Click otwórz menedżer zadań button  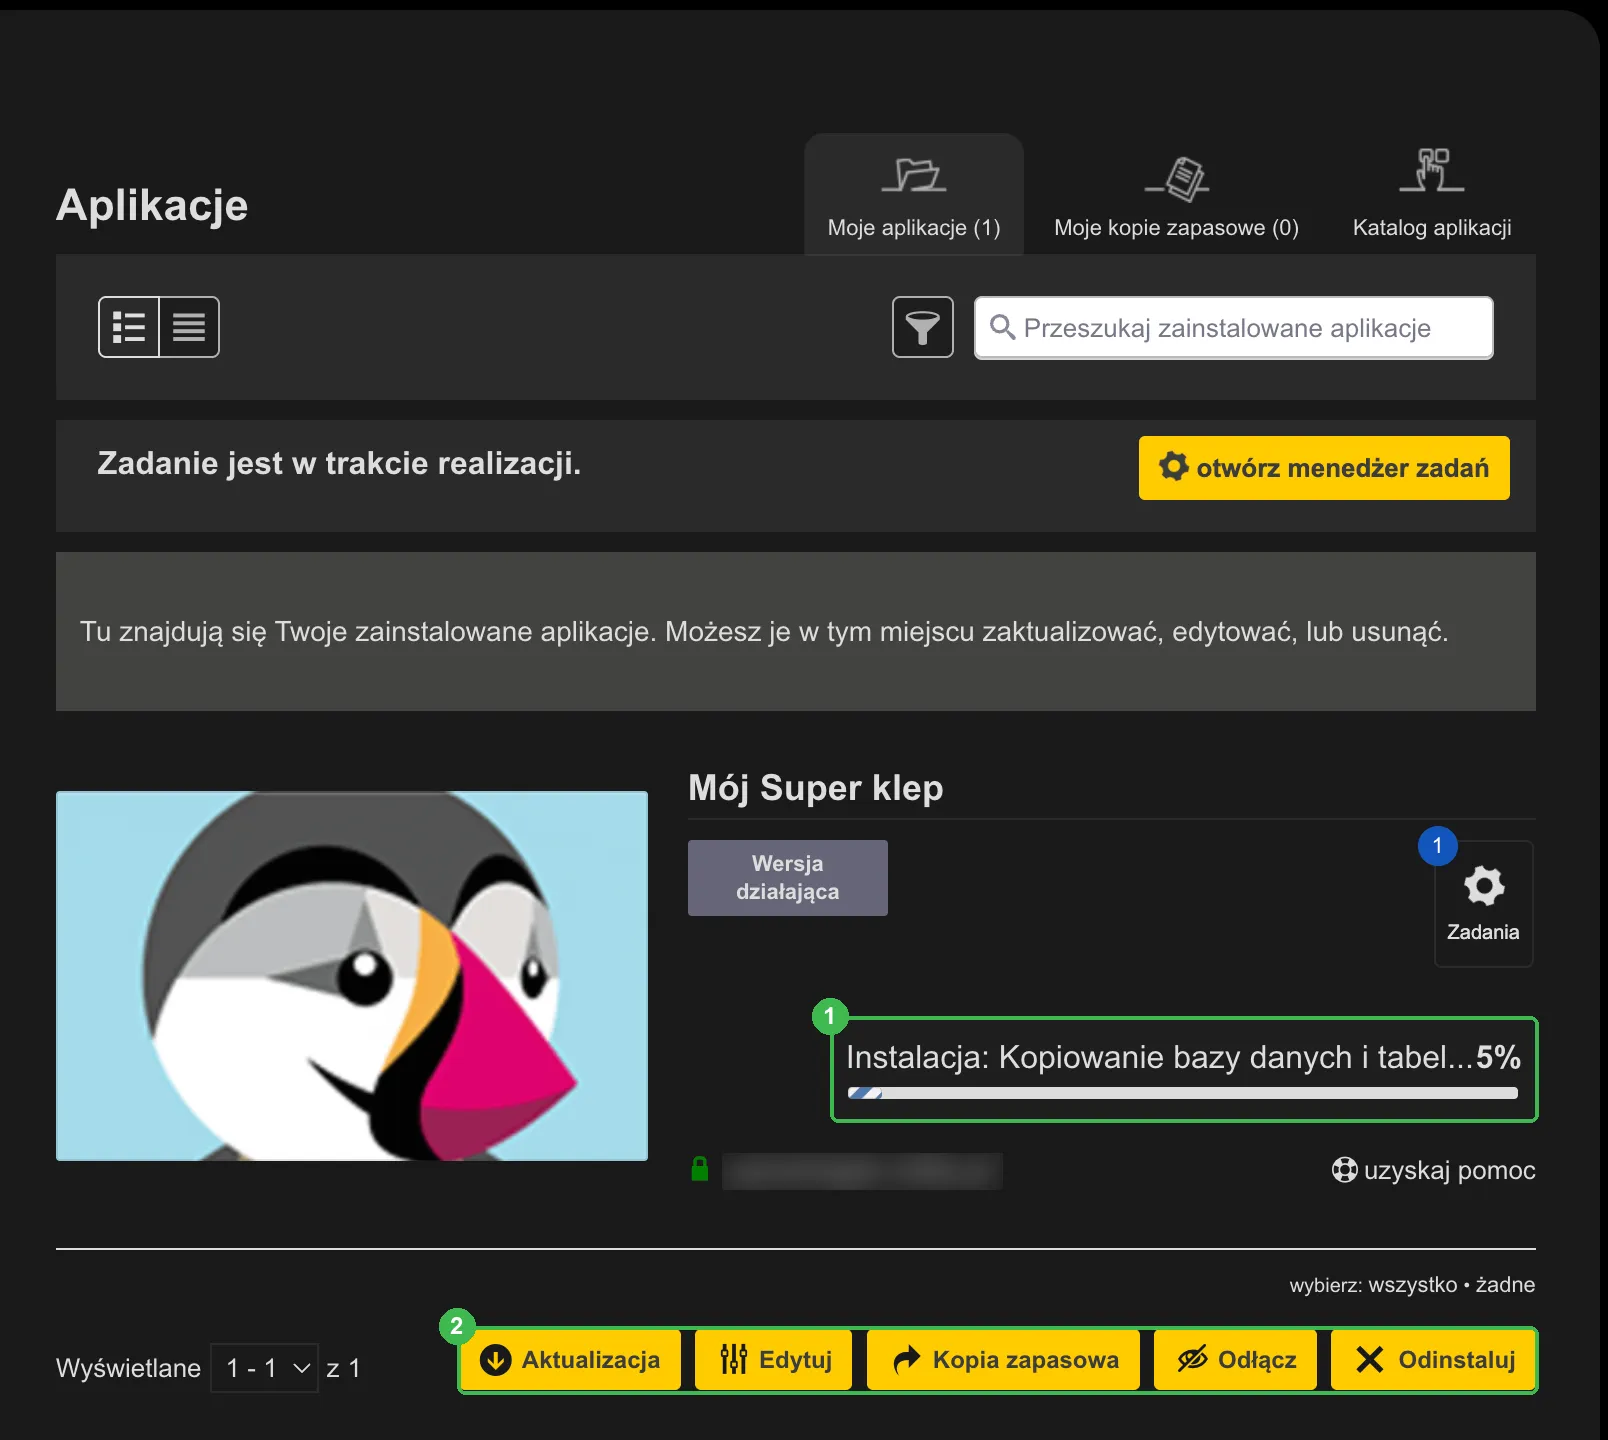coord(1324,468)
